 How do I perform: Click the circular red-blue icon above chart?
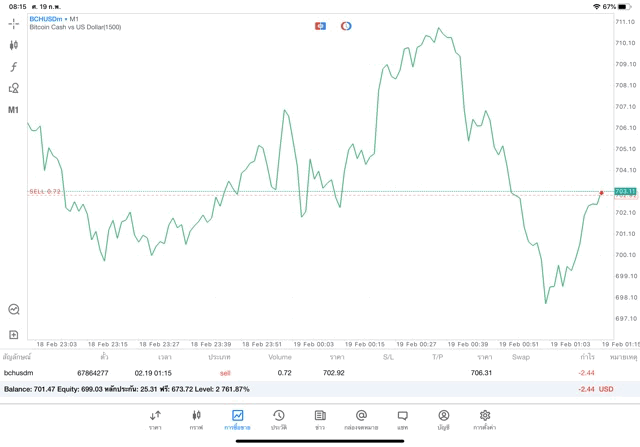[x=346, y=25]
